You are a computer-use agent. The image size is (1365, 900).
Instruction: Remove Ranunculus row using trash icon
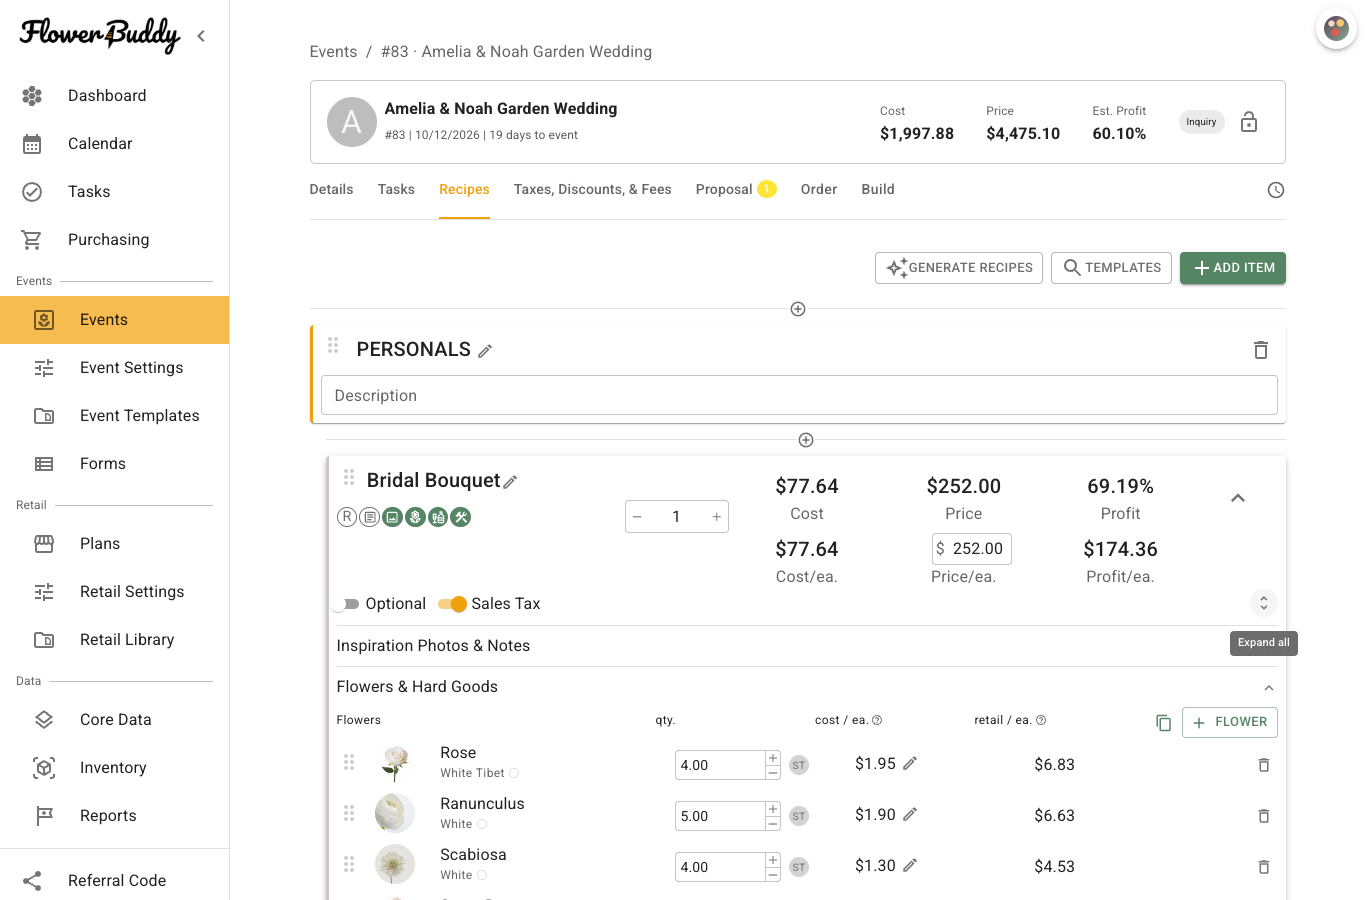pyautogui.click(x=1264, y=816)
